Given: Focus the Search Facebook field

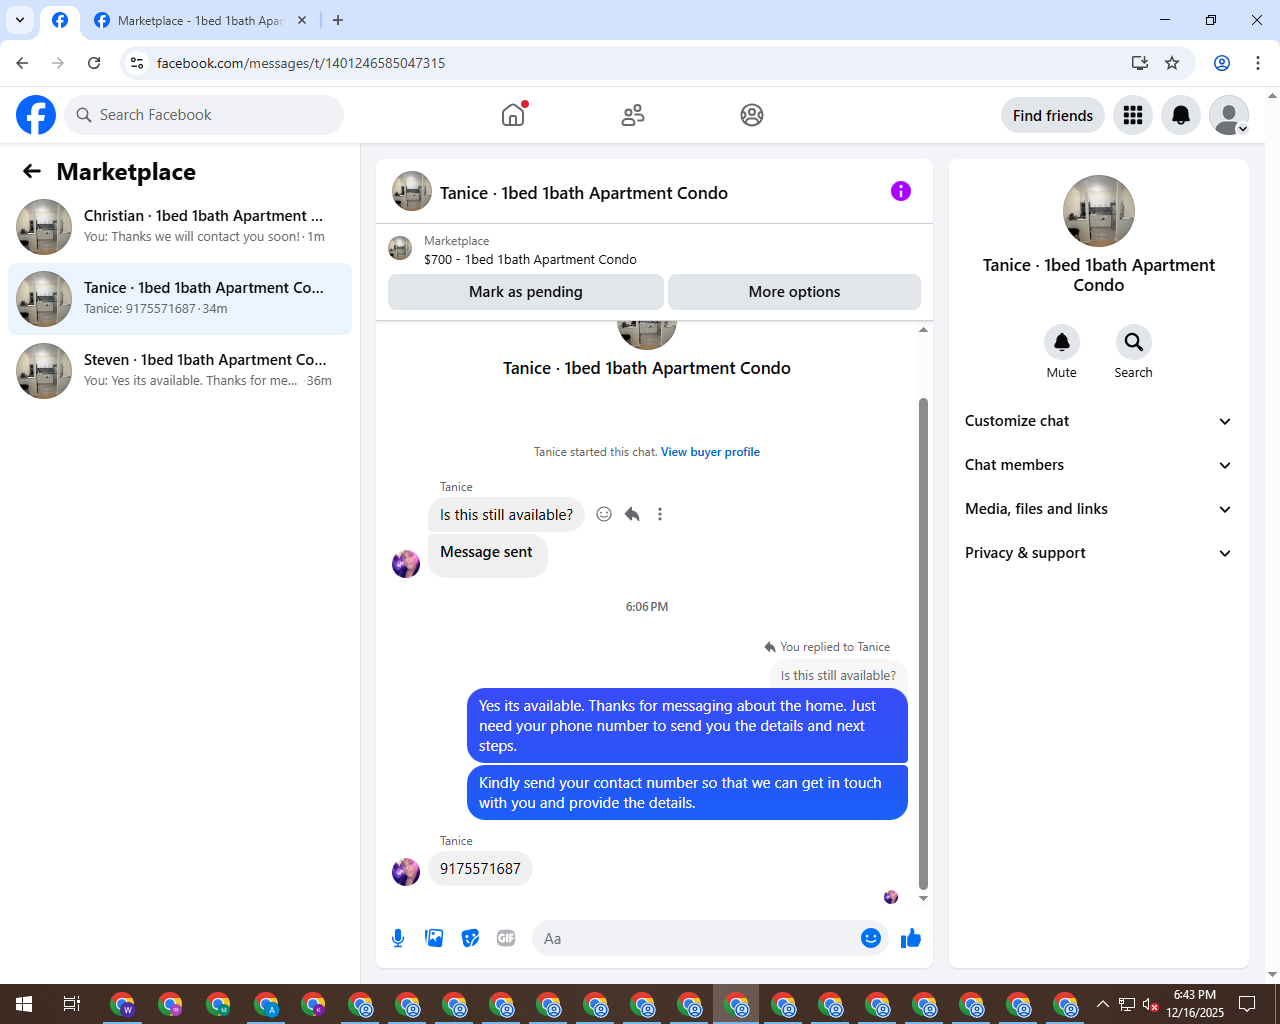Looking at the screenshot, I should 204,115.
